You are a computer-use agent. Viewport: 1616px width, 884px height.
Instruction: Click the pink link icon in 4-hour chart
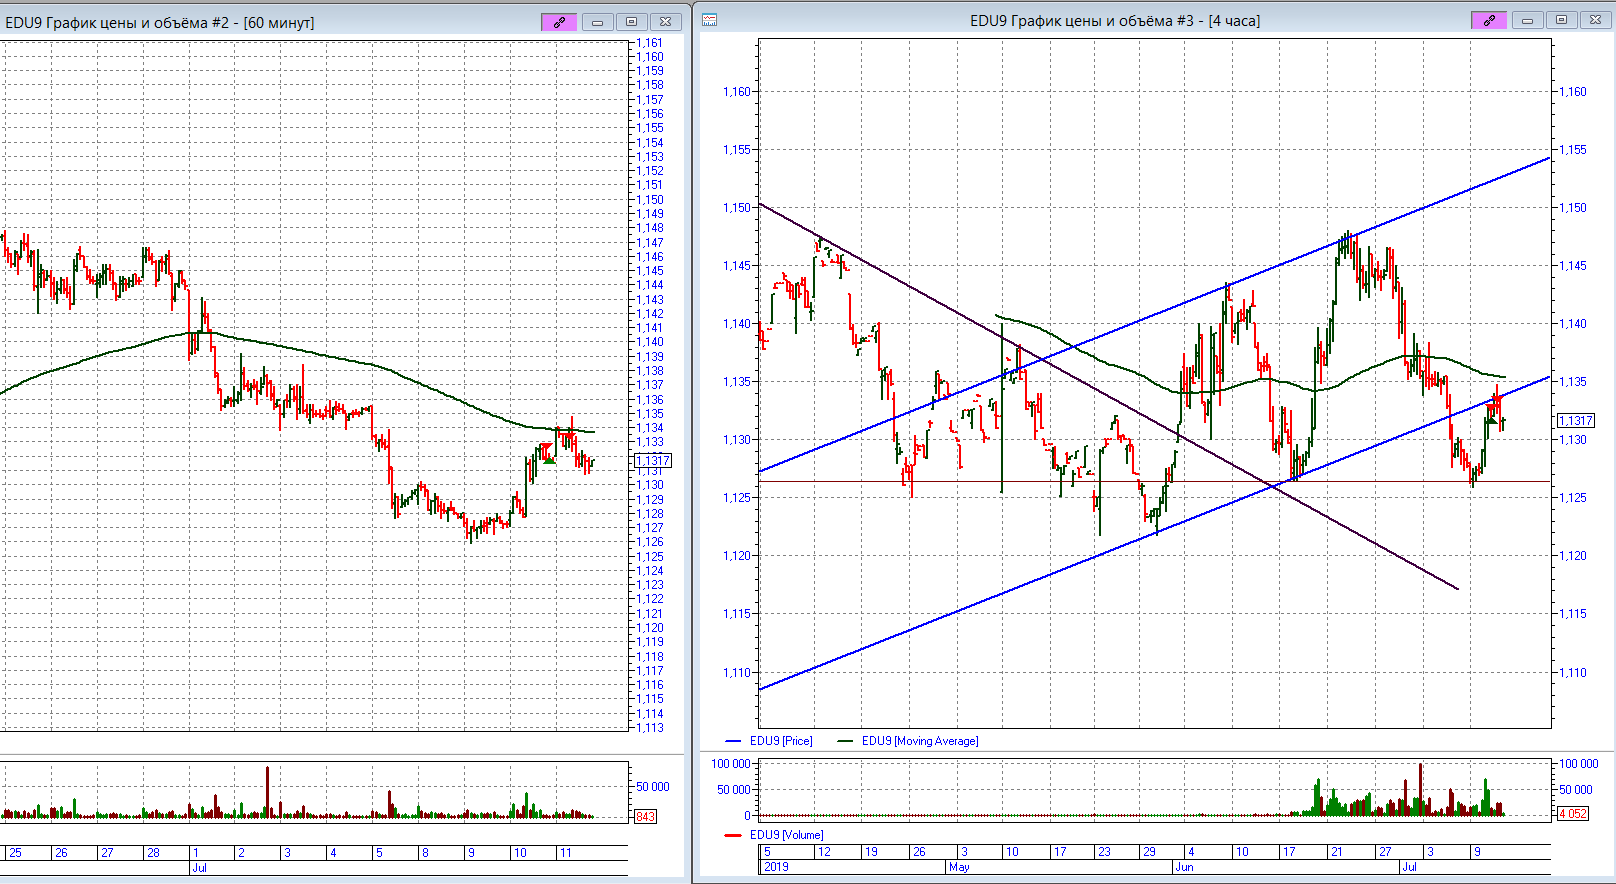pyautogui.click(x=1489, y=21)
